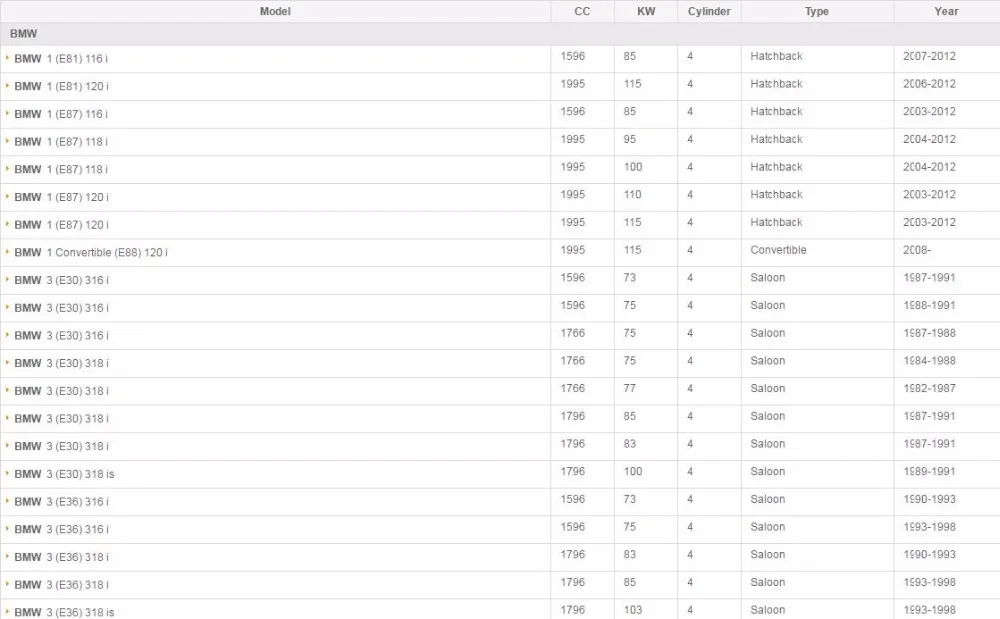Open BMW 3 (E36) 316 i link for 1993-1998
Image resolution: width=1000 pixels, height=619 pixels.
point(61,529)
